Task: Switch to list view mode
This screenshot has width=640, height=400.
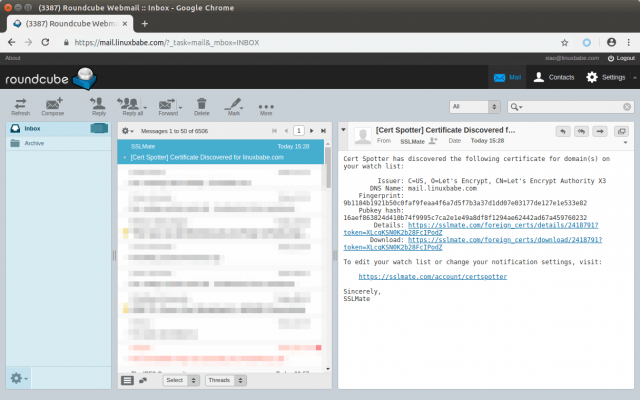Action: (x=127, y=380)
